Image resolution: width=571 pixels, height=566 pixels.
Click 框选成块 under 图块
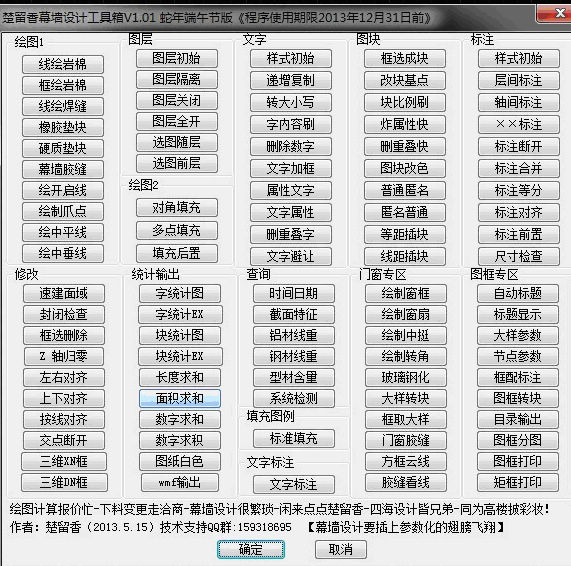[x=405, y=59]
